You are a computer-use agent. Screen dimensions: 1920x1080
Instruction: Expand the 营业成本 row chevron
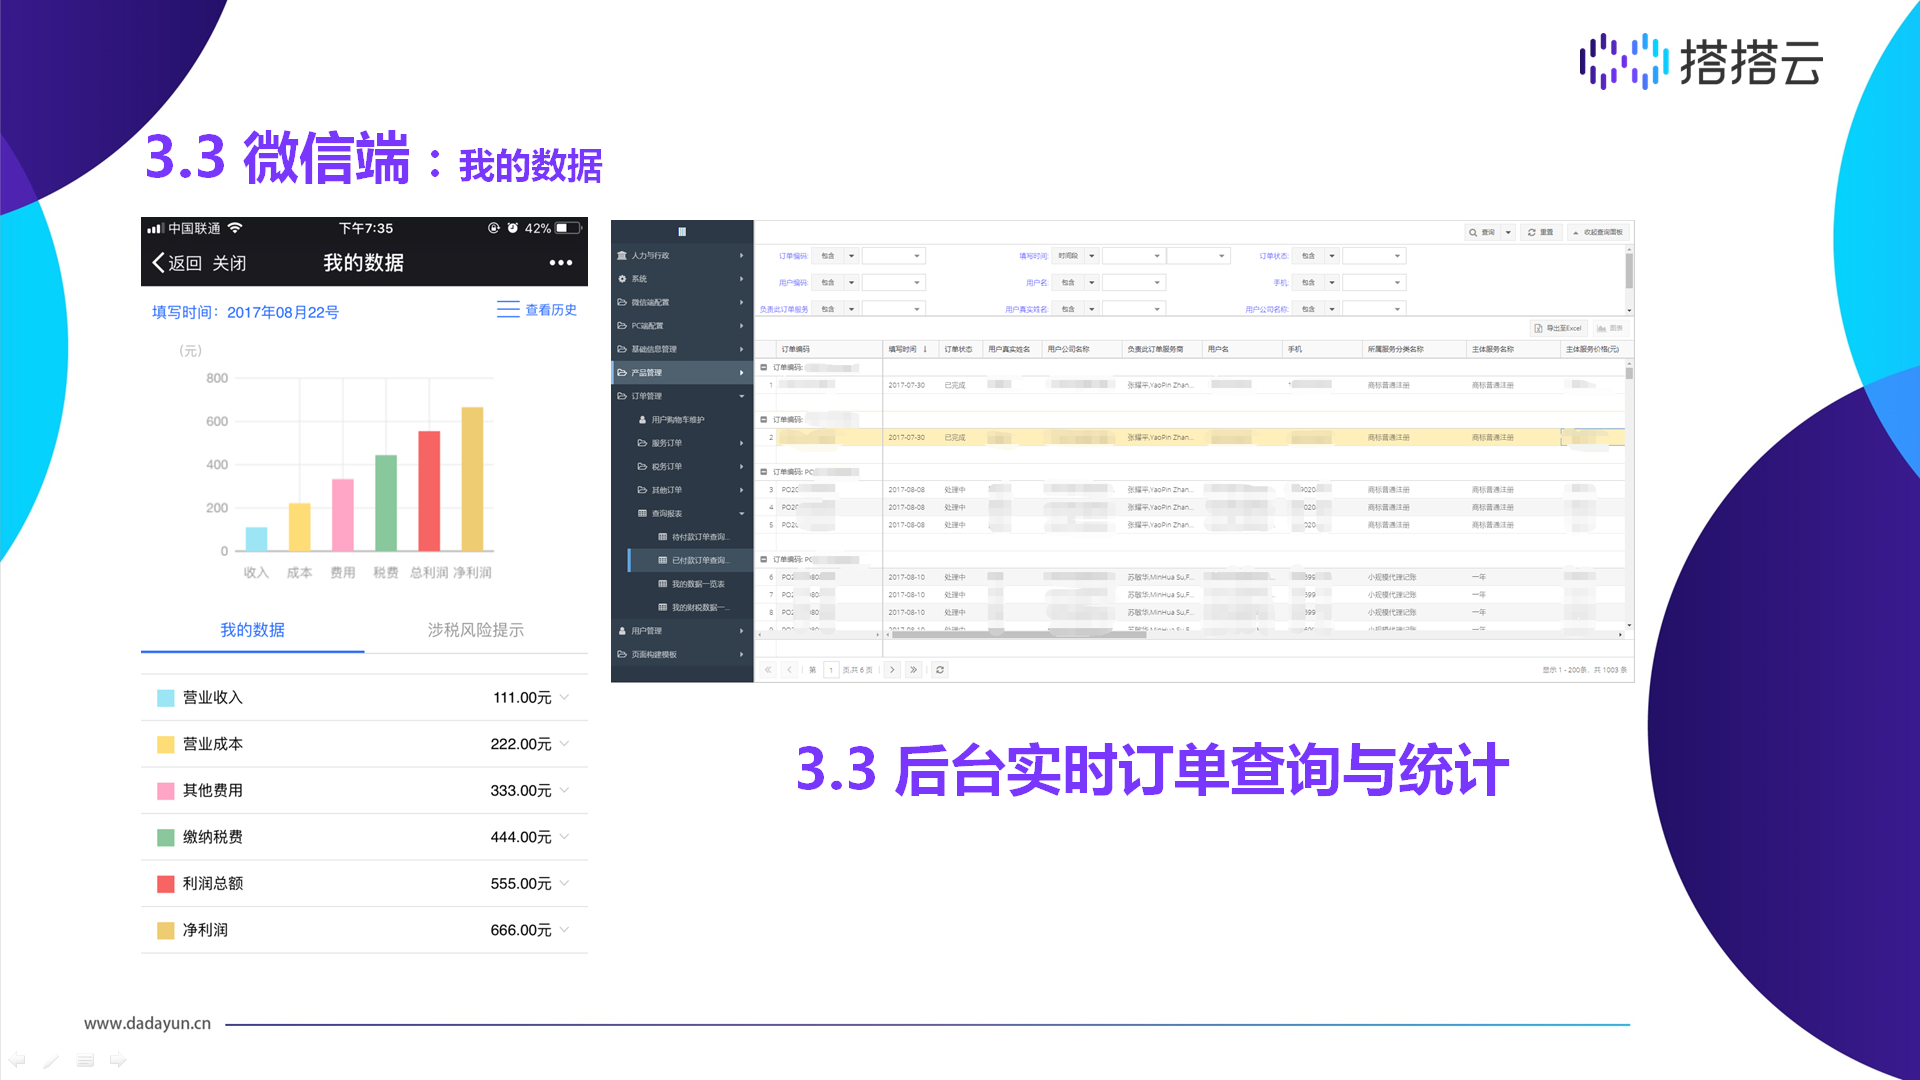click(x=565, y=744)
